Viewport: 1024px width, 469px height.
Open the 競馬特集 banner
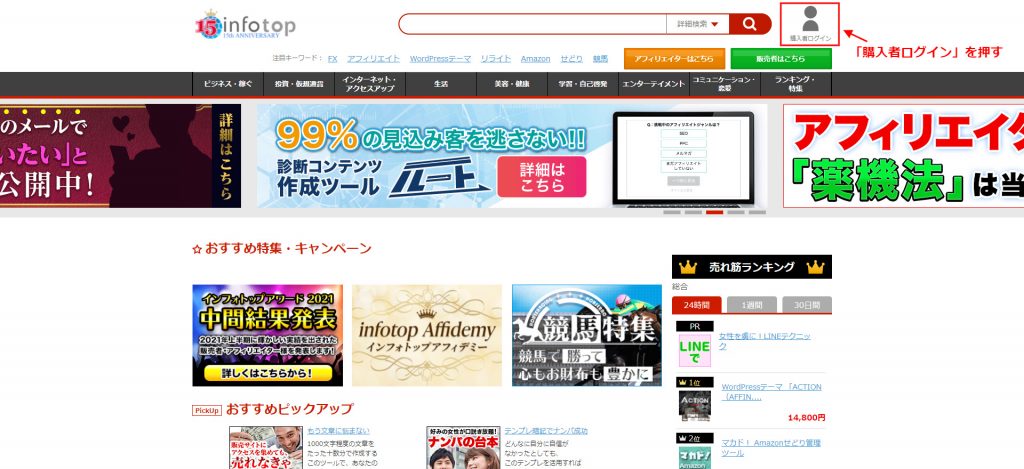587,335
